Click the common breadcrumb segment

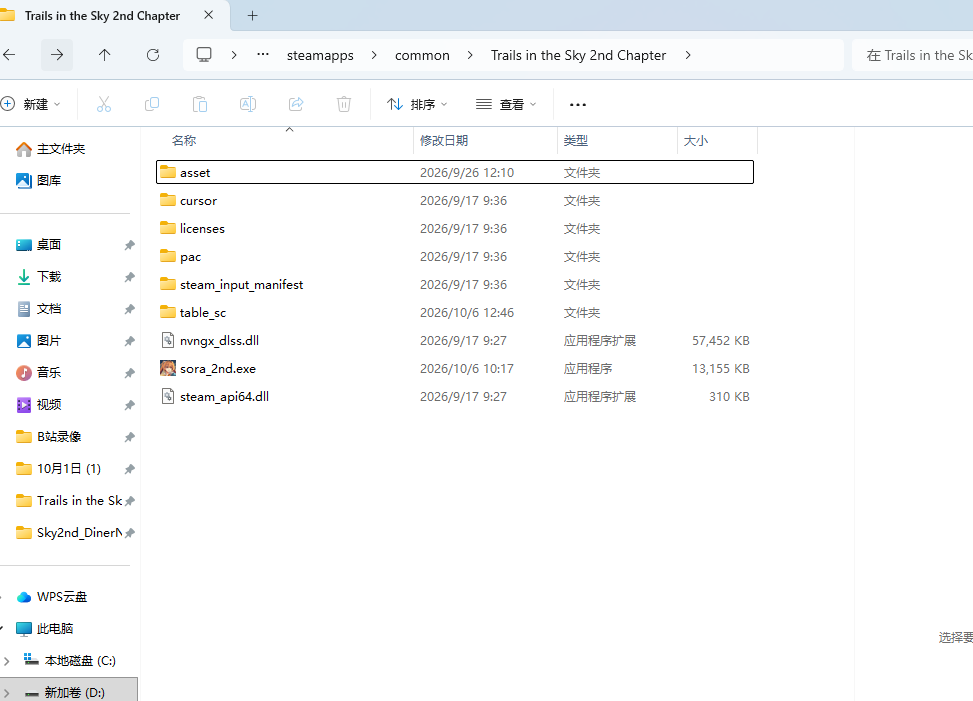click(x=422, y=55)
